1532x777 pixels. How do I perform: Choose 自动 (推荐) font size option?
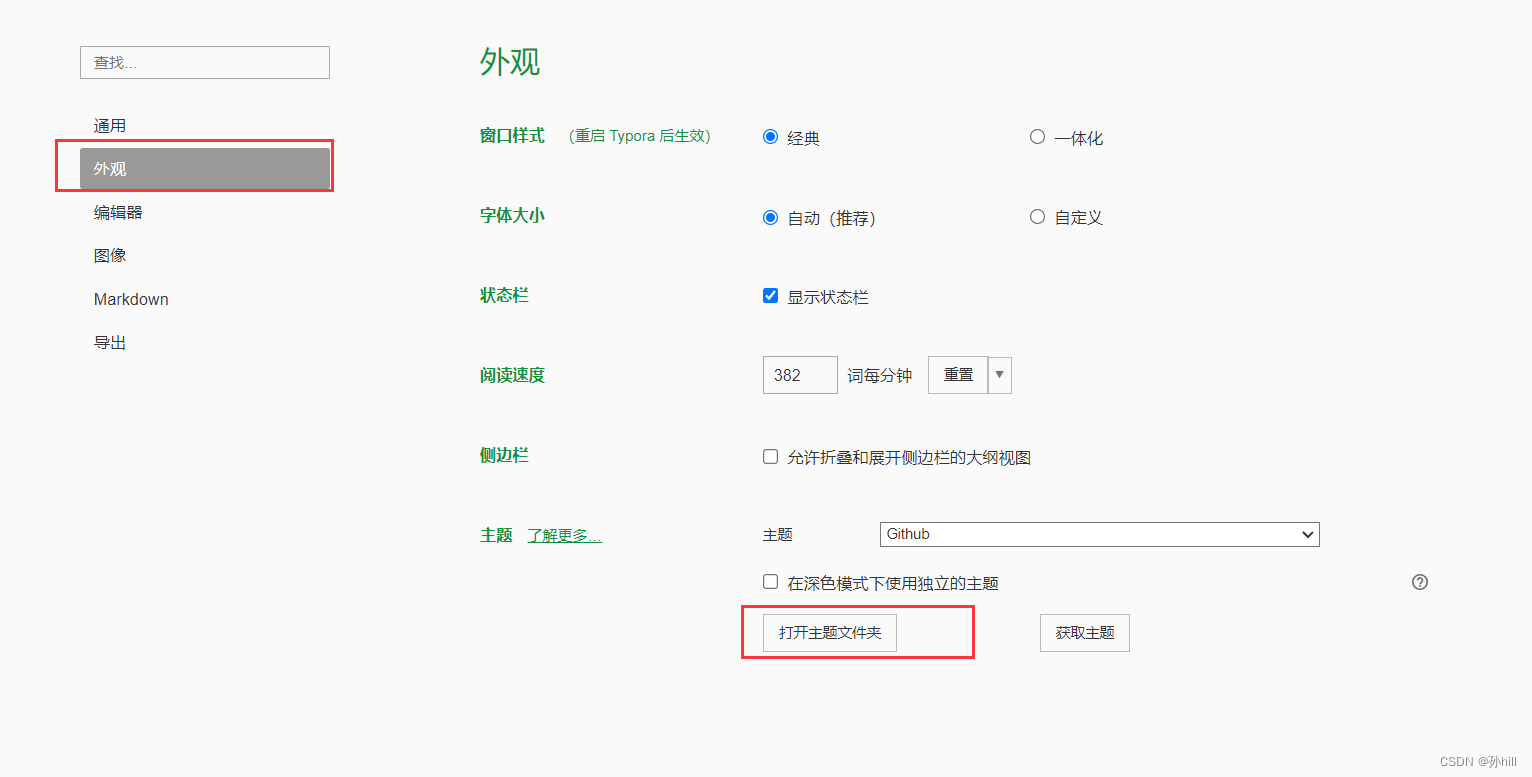pyautogui.click(x=770, y=217)
